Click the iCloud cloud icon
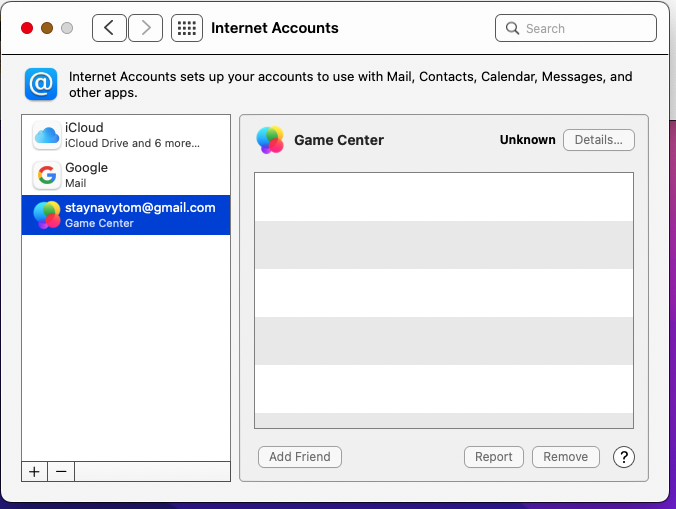Screen dimensions: 676x509 [47, 135]
